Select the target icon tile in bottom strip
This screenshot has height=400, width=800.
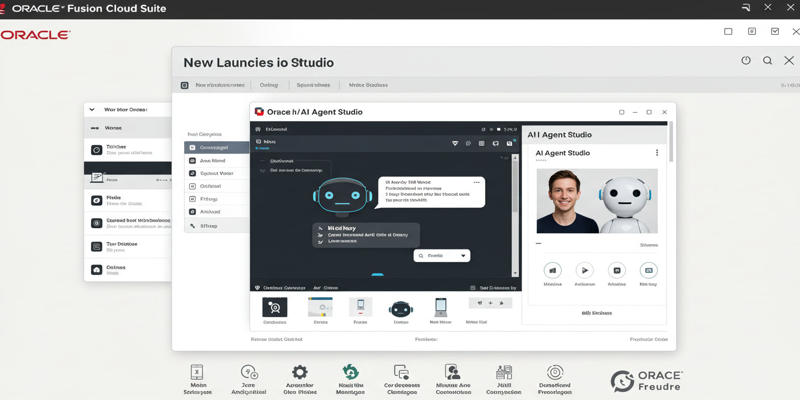click(x=274, y=308)
